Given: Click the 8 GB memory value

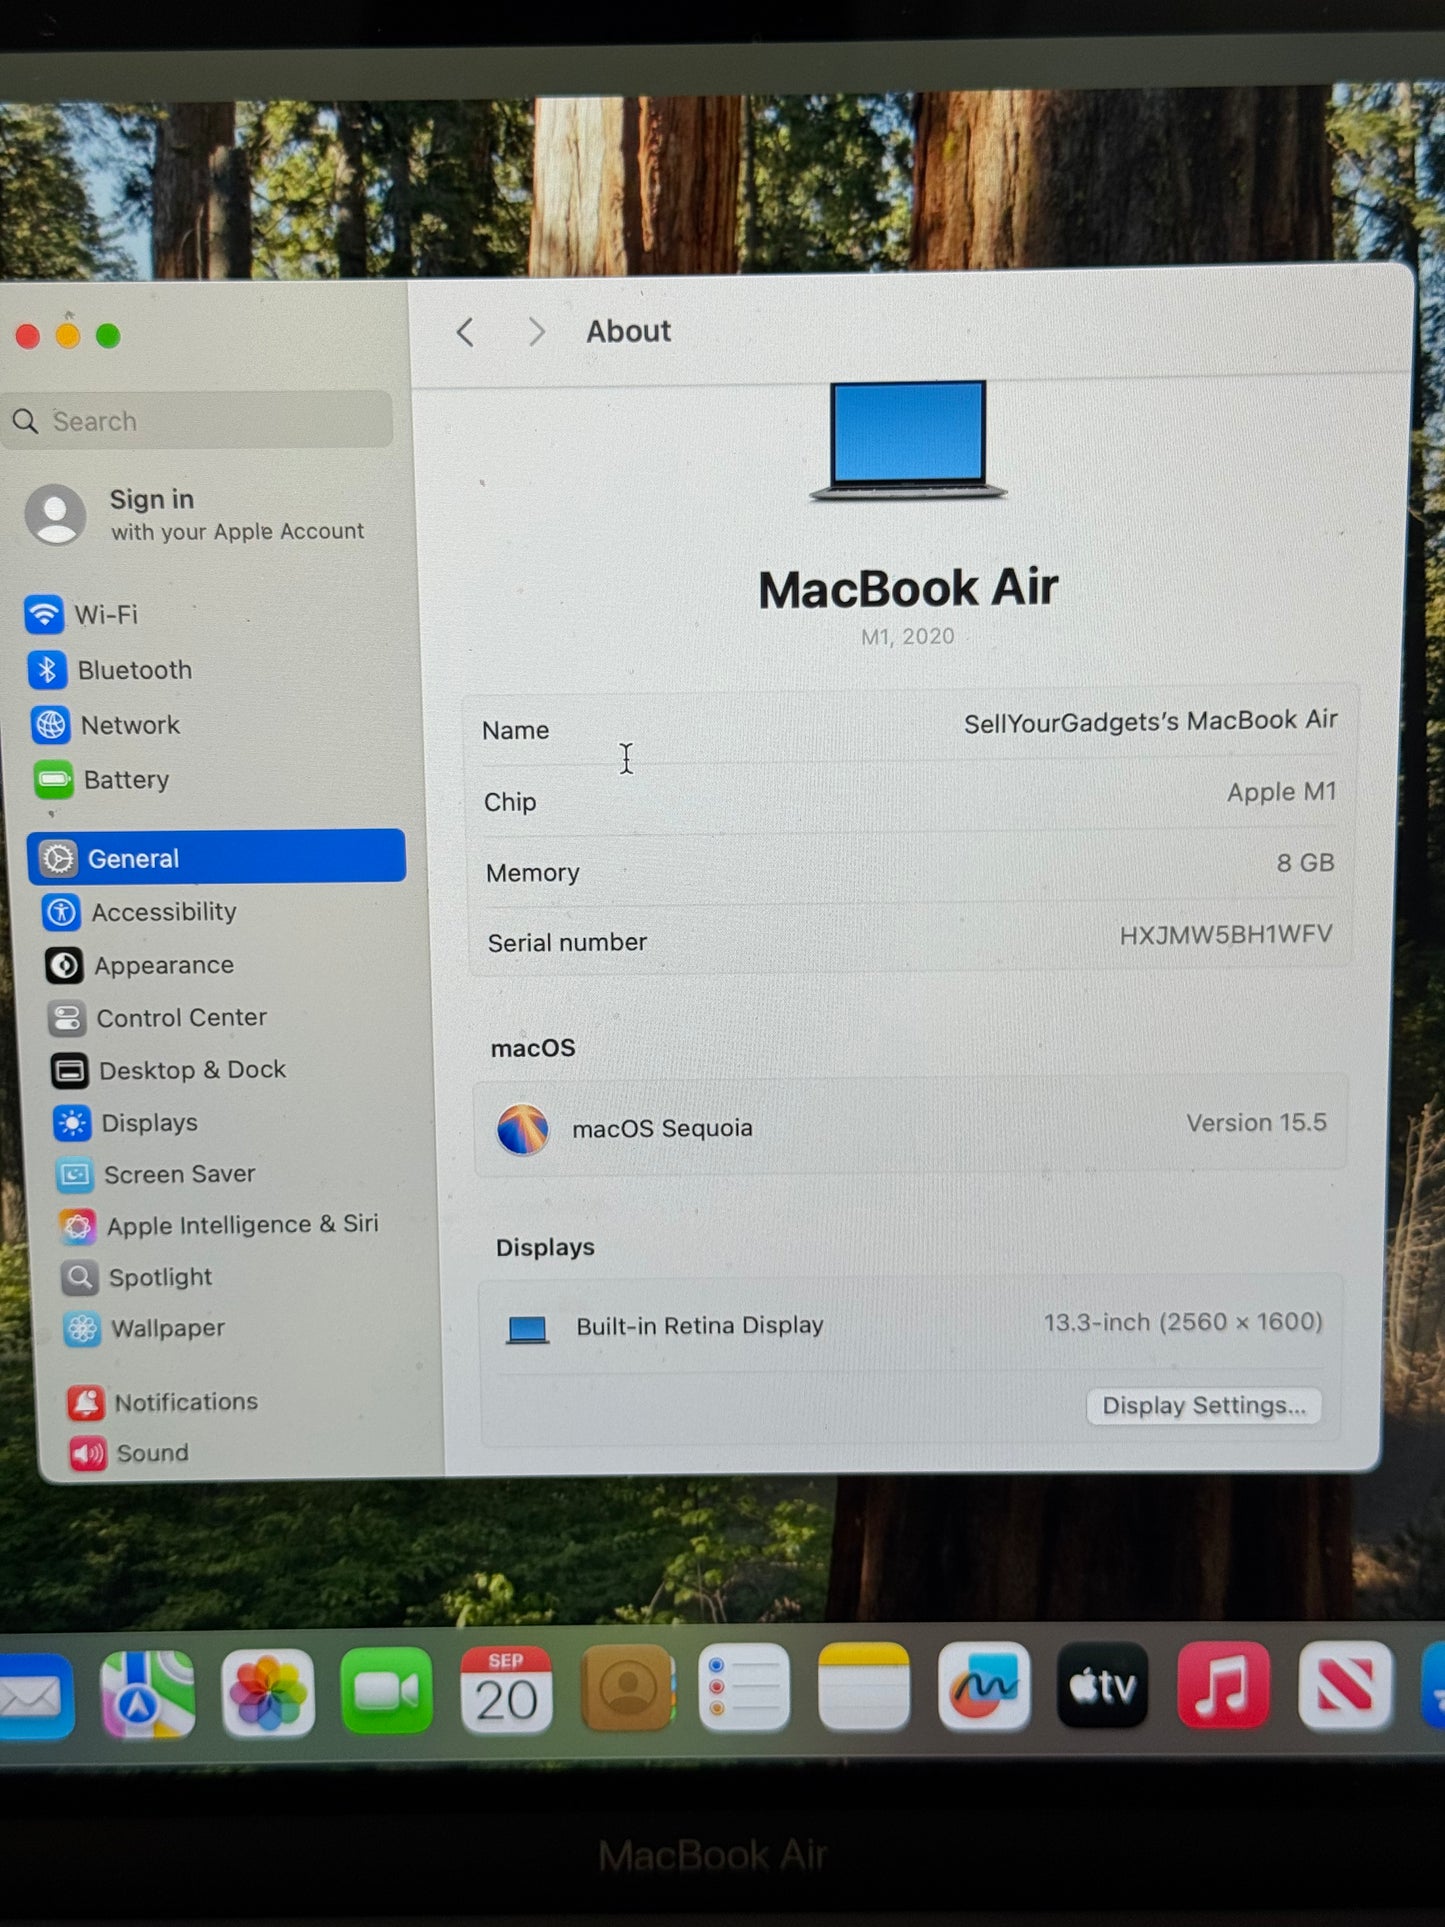Looking at the screenshot, I should point(1305,862).
